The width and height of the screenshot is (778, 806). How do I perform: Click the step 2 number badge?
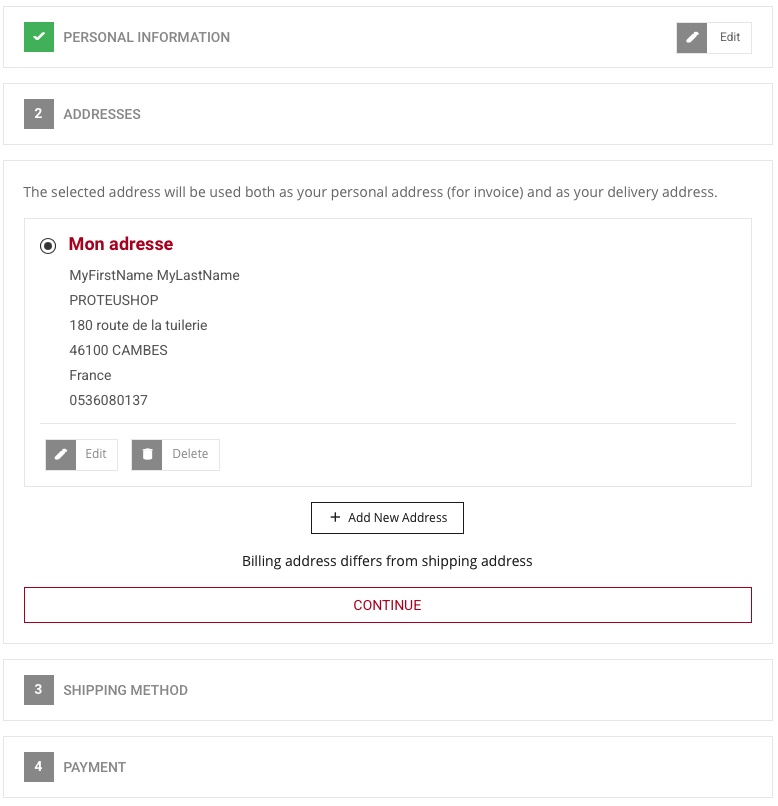point(39,114)
